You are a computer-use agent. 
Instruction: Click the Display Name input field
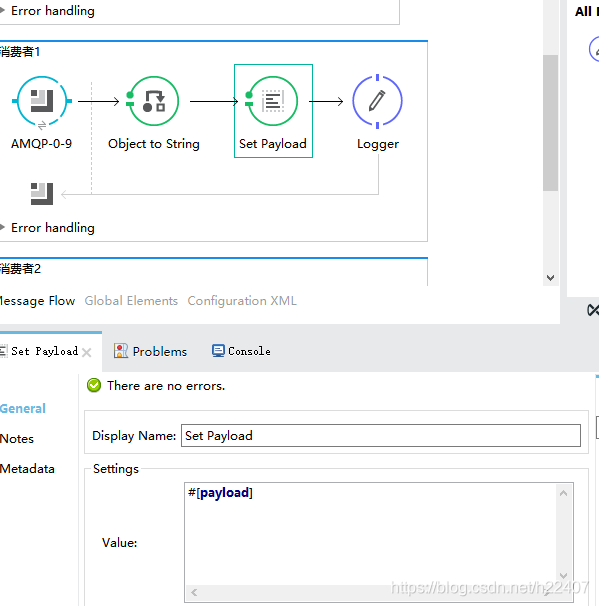click(x=381, y=436)
